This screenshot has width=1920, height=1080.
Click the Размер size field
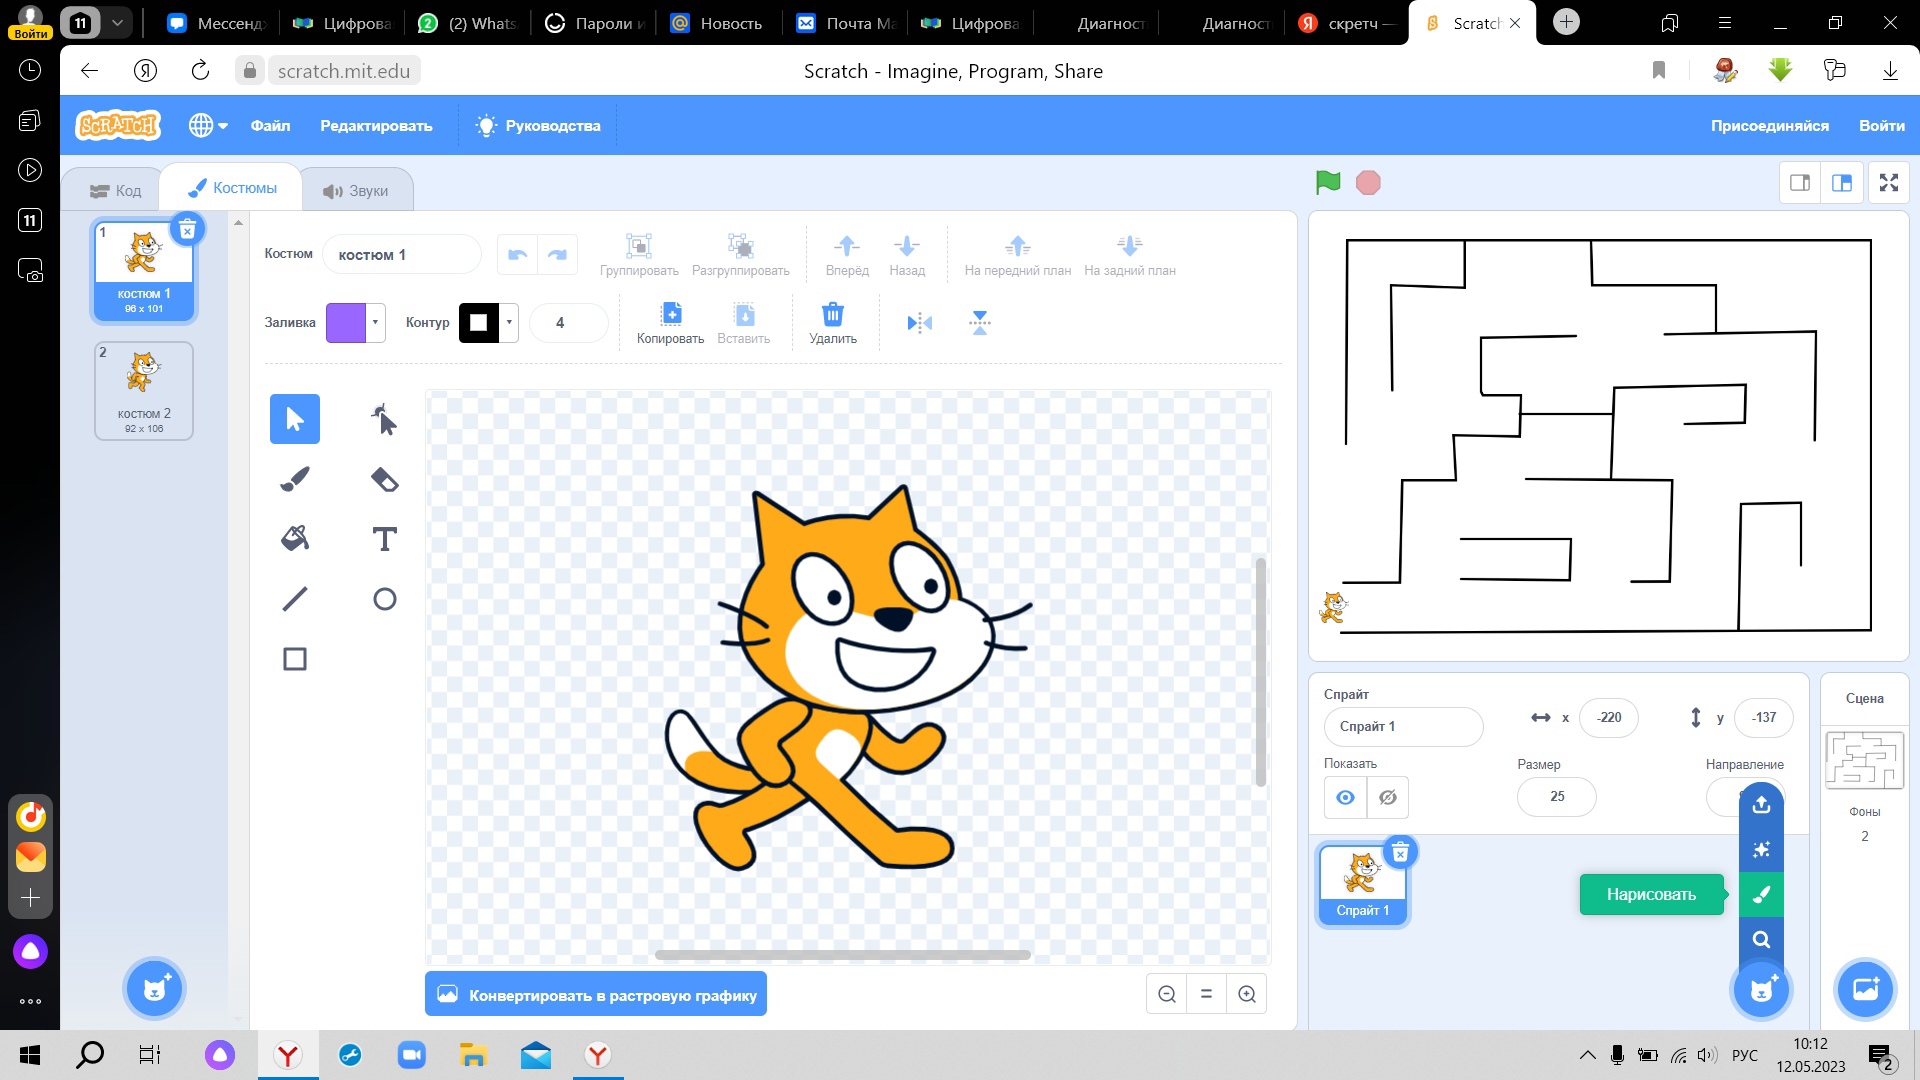pos(1557,797)
